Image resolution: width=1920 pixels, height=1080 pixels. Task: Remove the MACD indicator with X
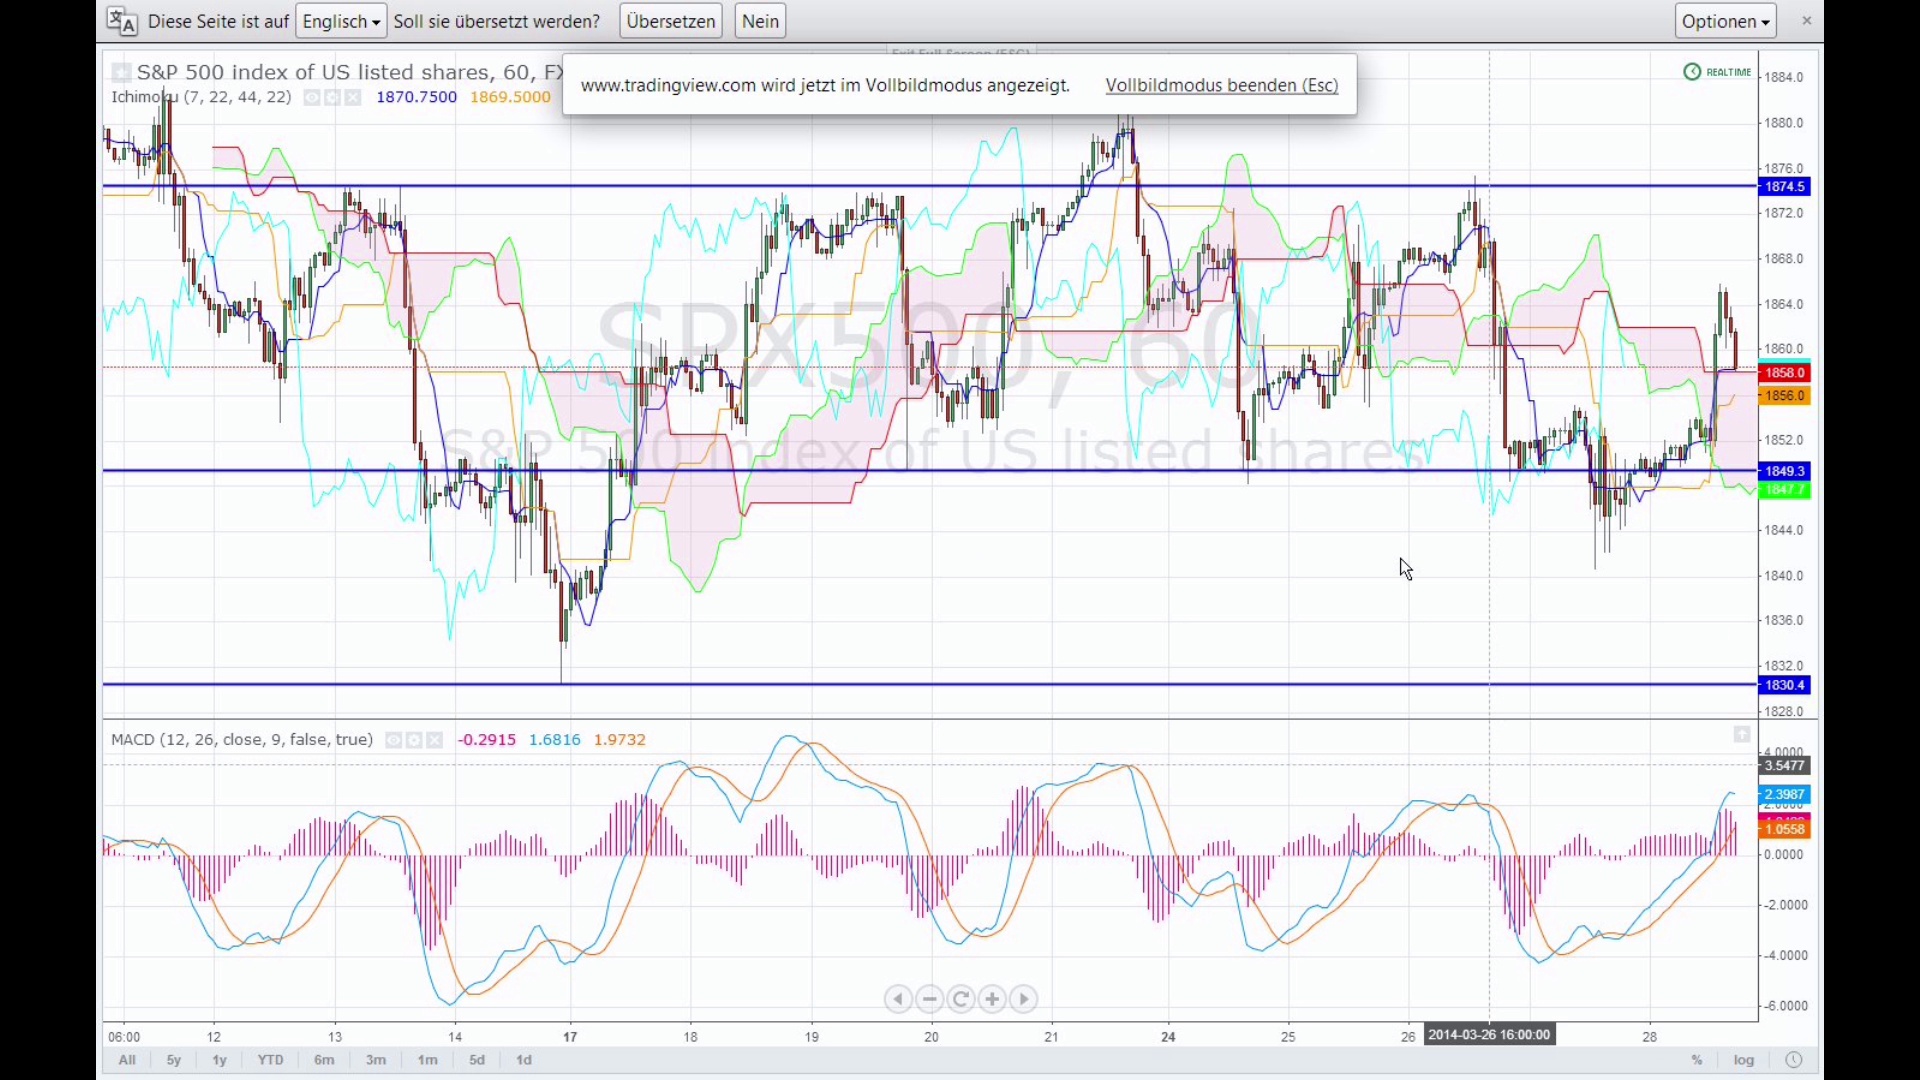pyautogui.click(x=435, y=740)
